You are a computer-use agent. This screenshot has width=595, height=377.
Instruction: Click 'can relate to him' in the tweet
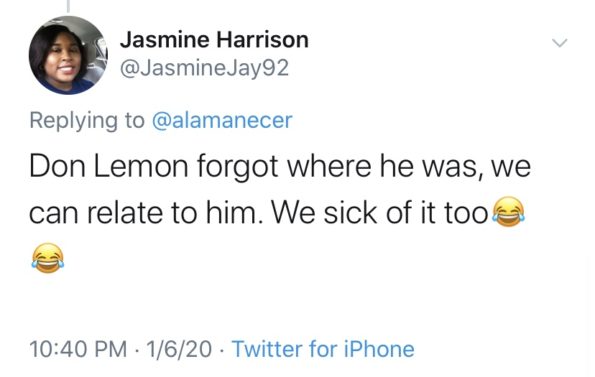pyautogui.click(x=146, y=213)
